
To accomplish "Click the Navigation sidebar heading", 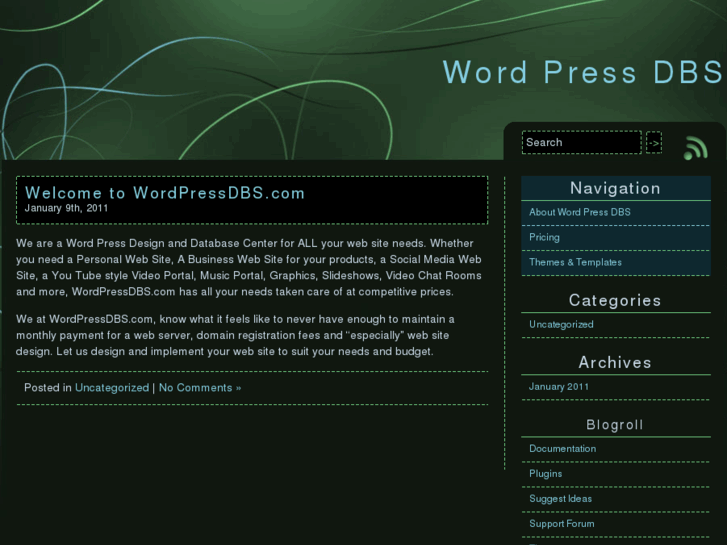I will tap(615, 188).
